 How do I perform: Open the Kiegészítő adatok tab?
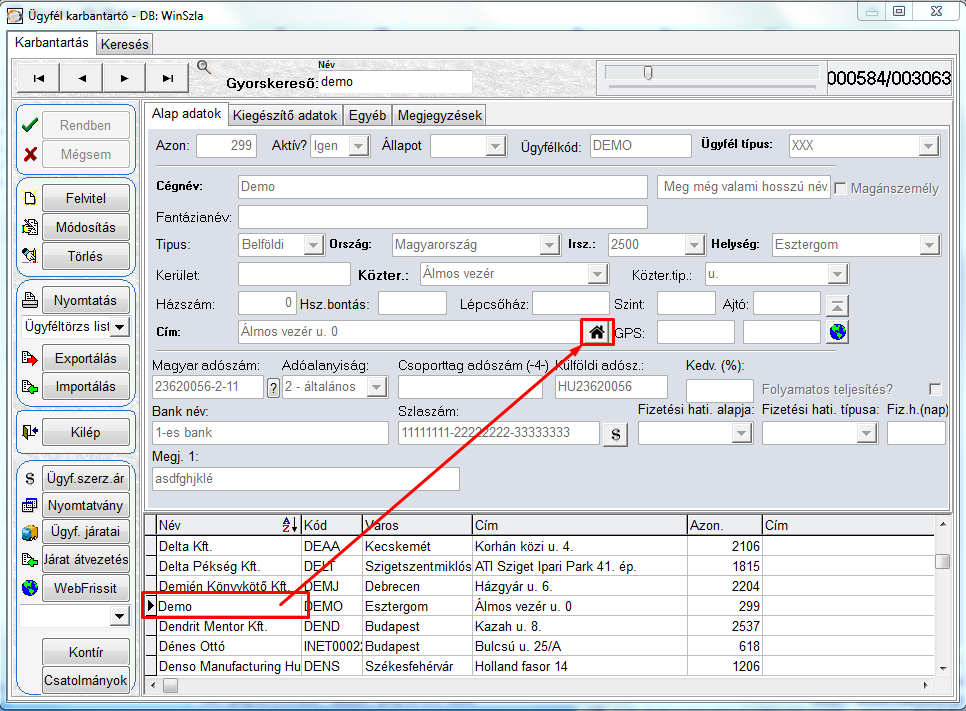point(285,115)
